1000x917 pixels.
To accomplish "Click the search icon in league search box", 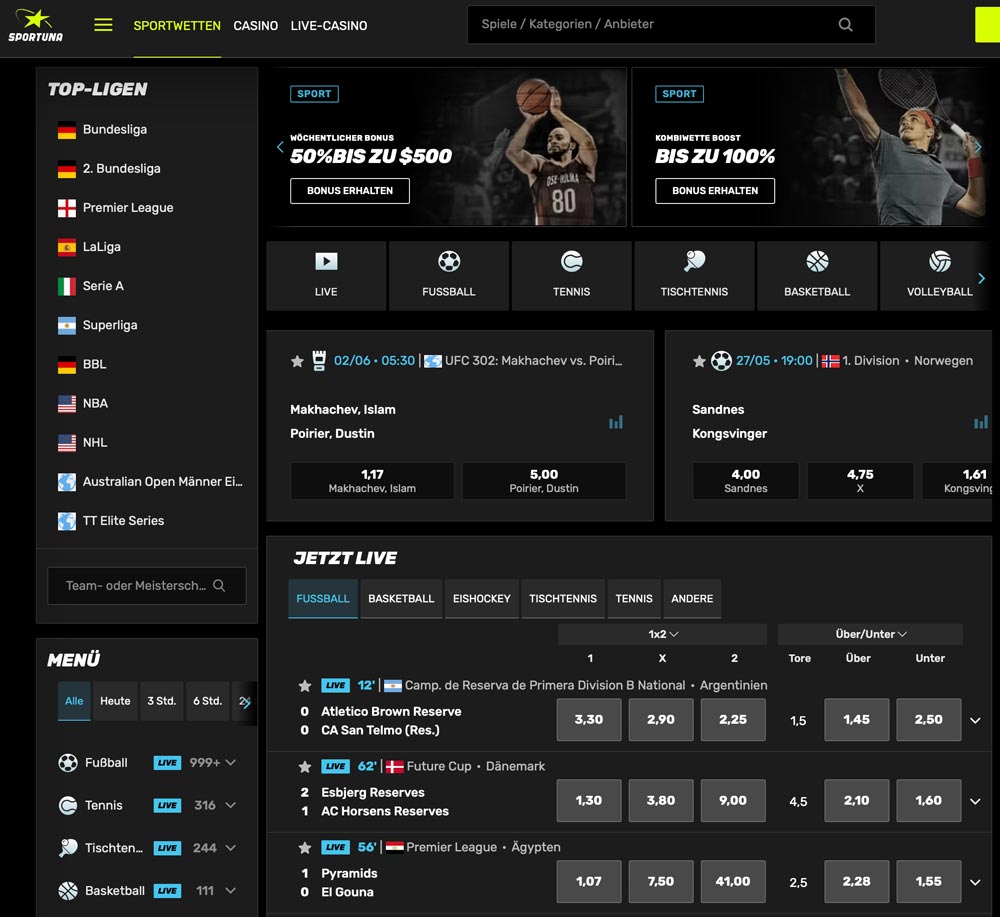I will (219, 585).
